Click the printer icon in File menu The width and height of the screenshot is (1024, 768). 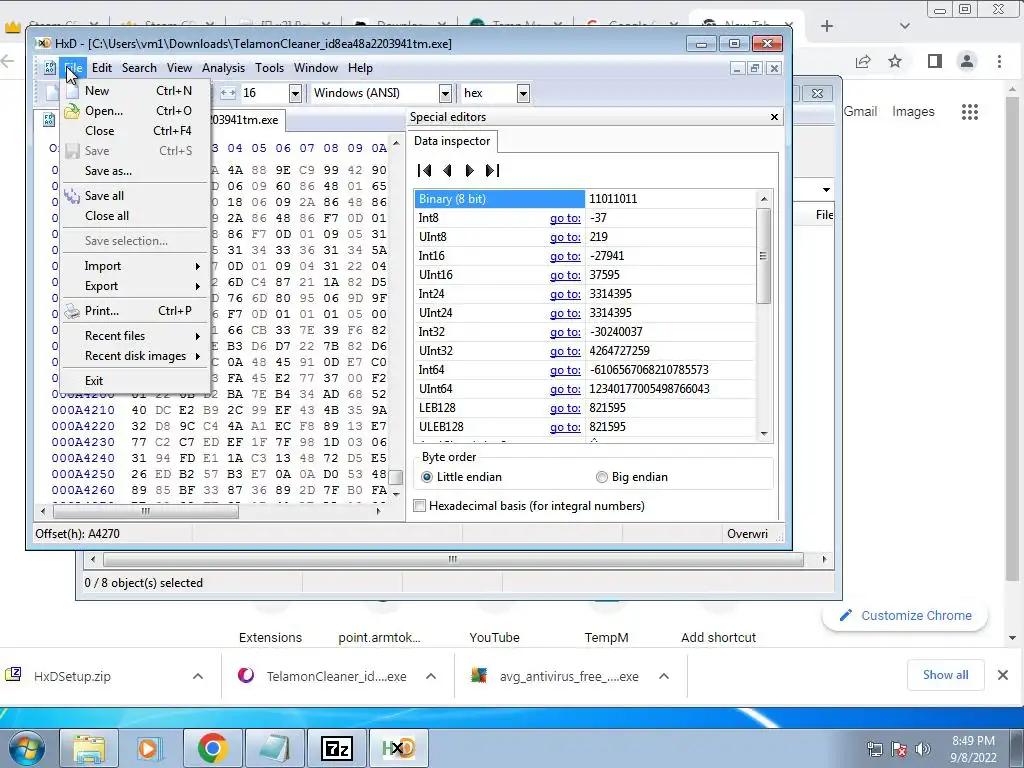(72, 311)
